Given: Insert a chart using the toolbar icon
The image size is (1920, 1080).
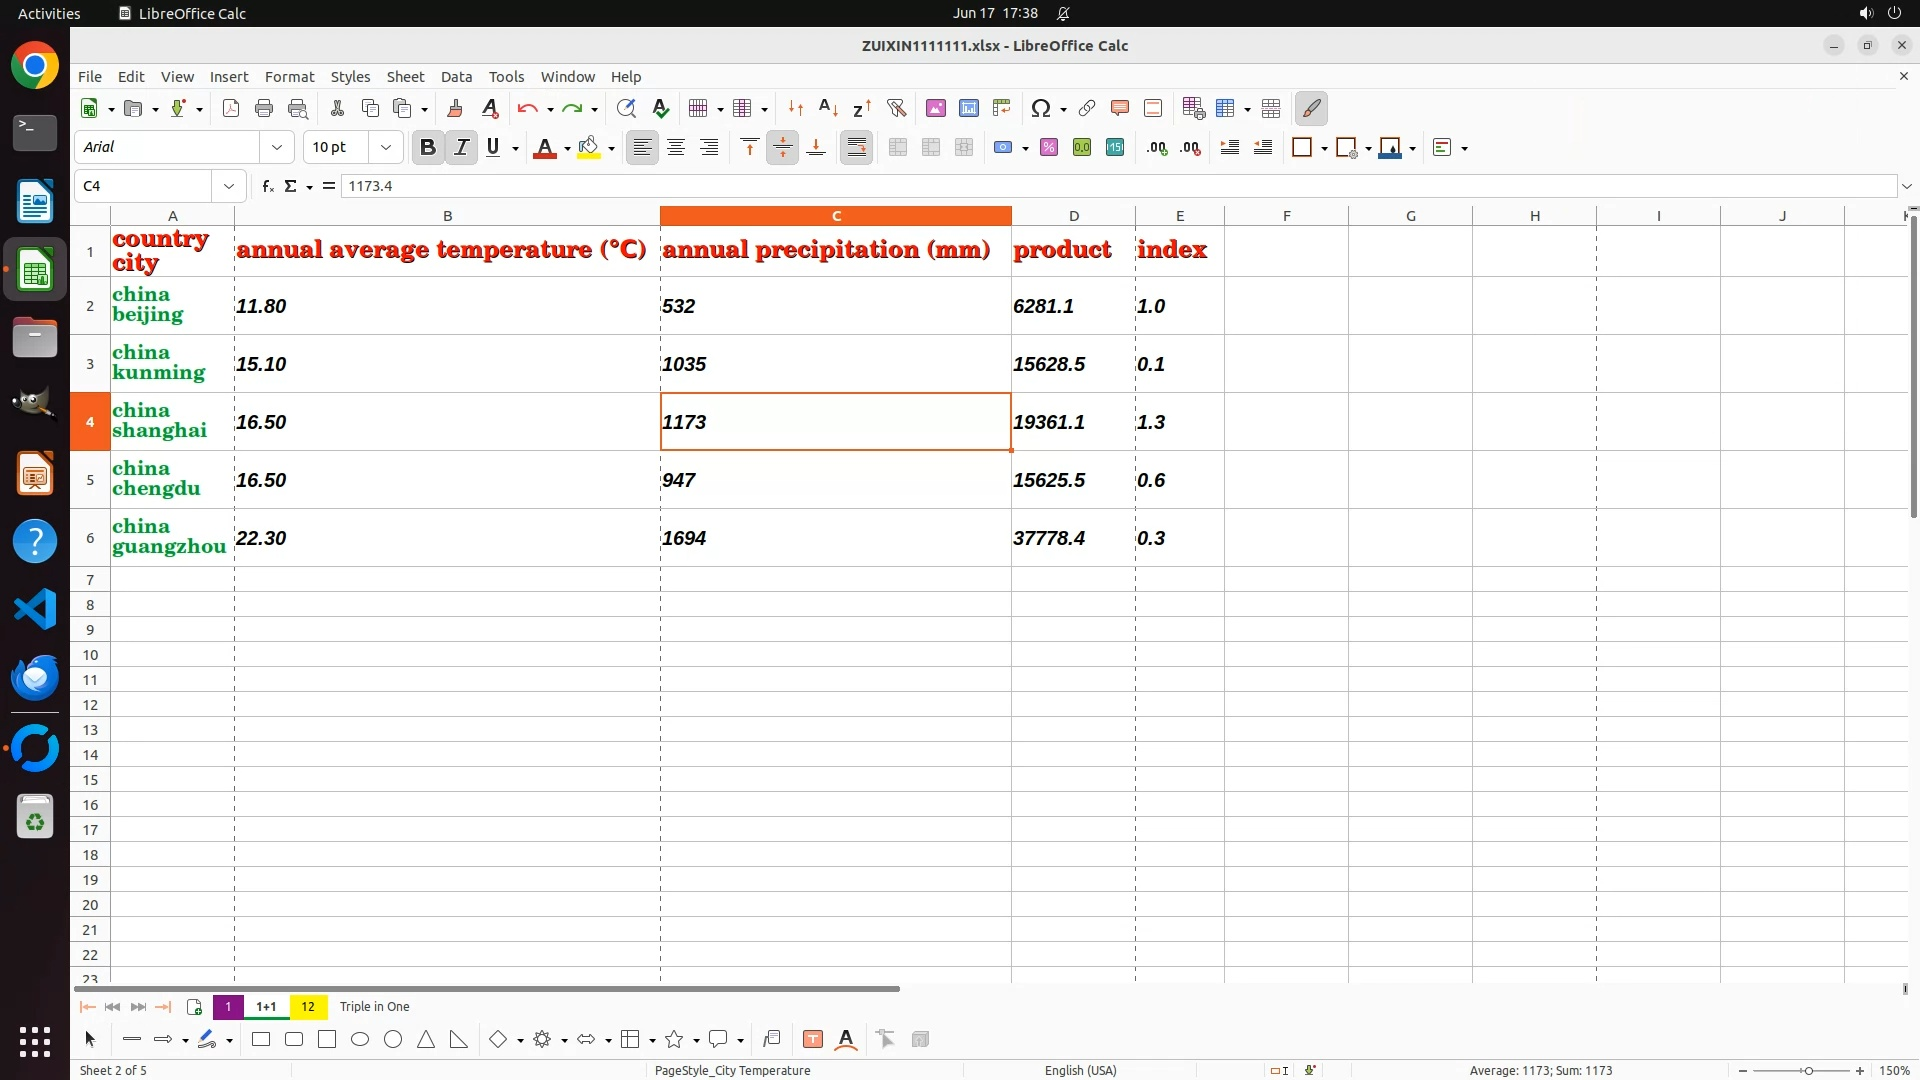Looking at the screenshot, I should pyautogui.click(x=968, y=108).
